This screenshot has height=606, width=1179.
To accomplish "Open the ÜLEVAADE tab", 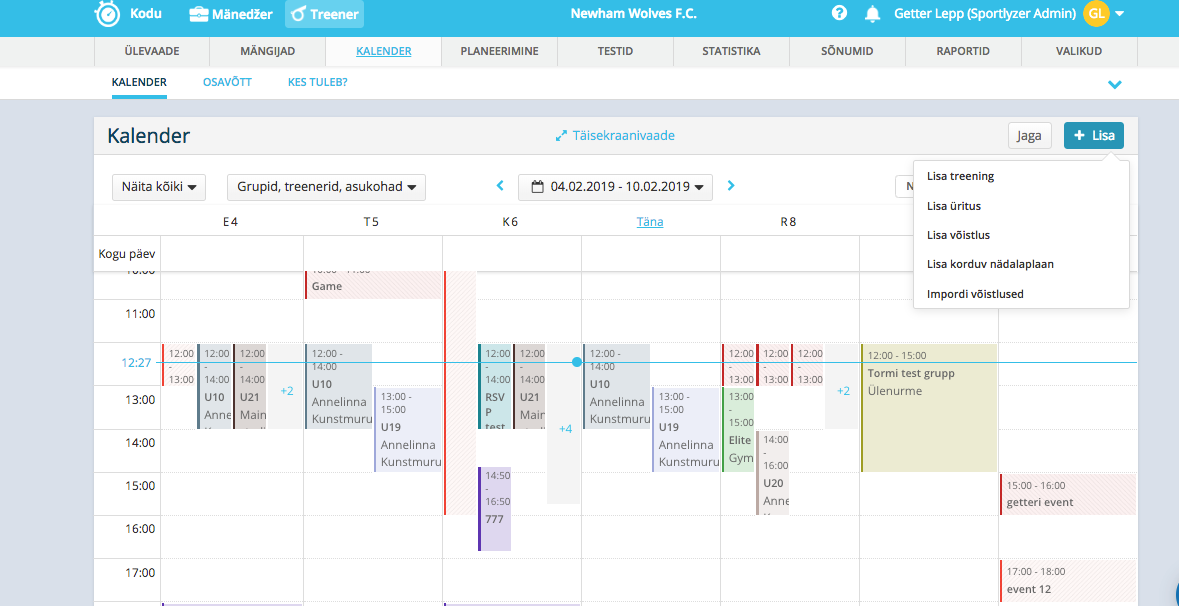I will 151,52.
